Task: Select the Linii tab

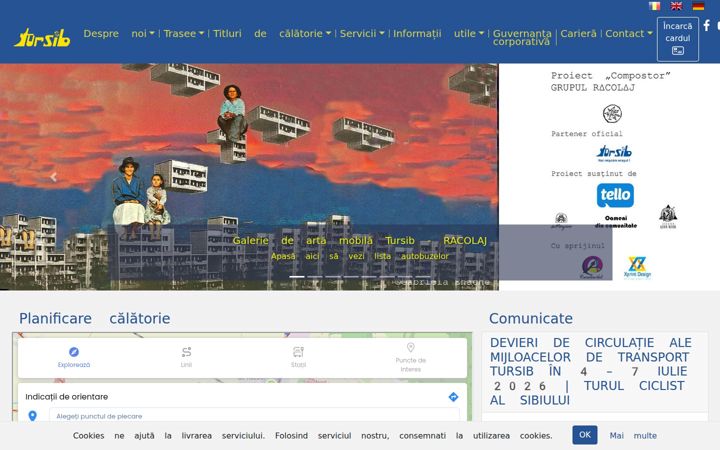Action: pyautogui.click(x=186, y=358)
